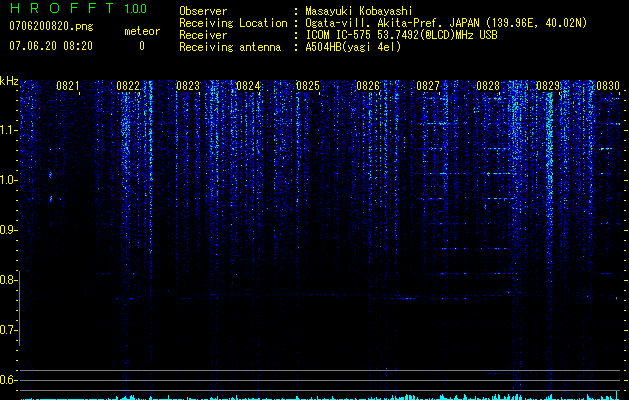This screenshot has height=400, width=629.
Task: Click the 0.8 kHz axis label
Action: pyautogui.click(x=8, y=280)
